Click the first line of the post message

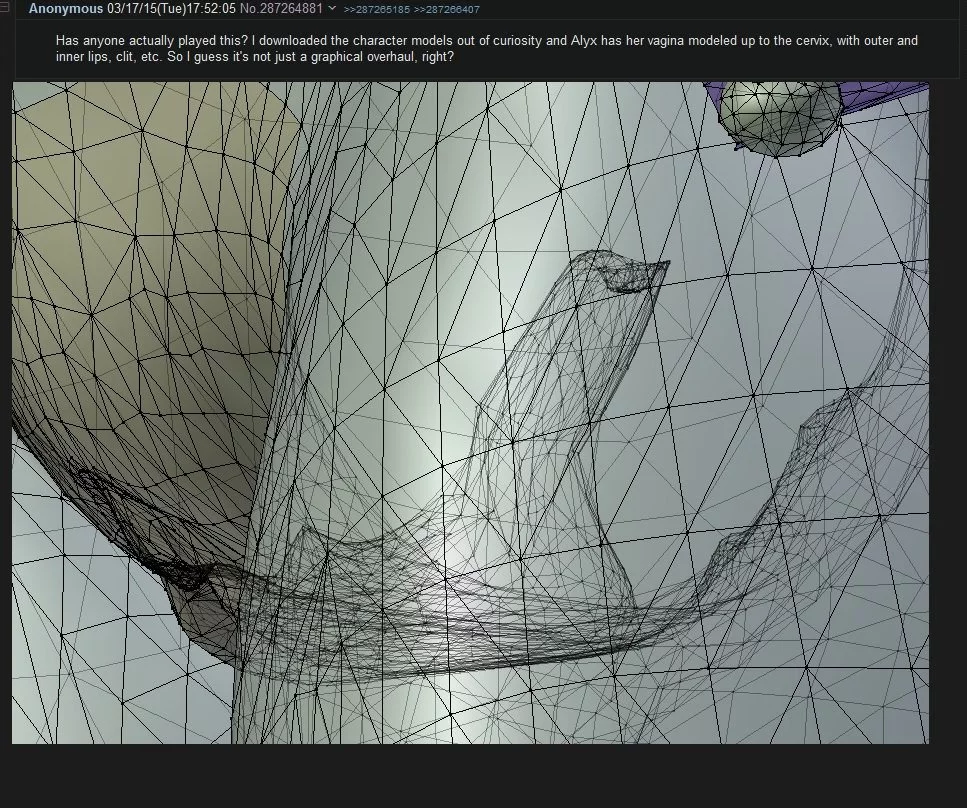tap(487, 41)
